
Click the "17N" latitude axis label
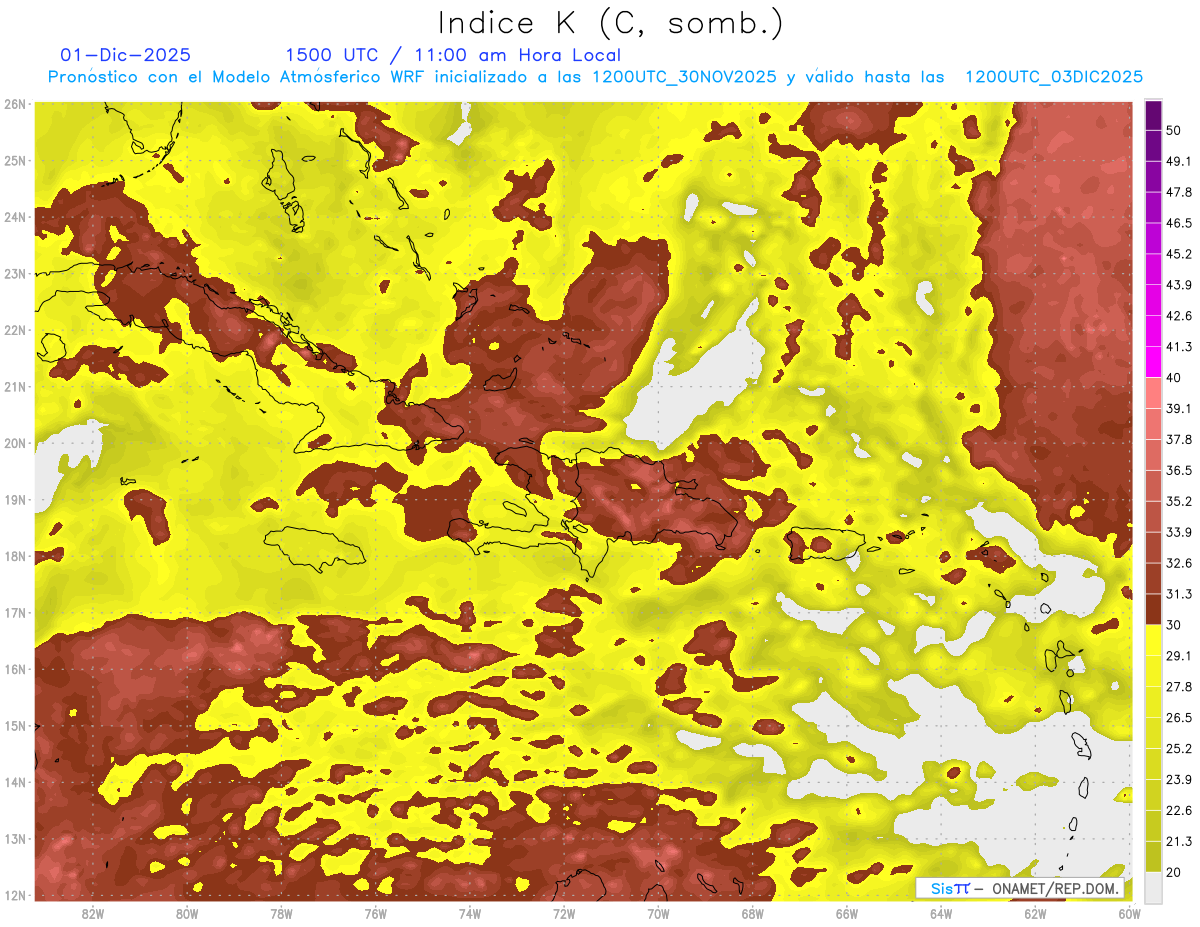click(15, 613)
